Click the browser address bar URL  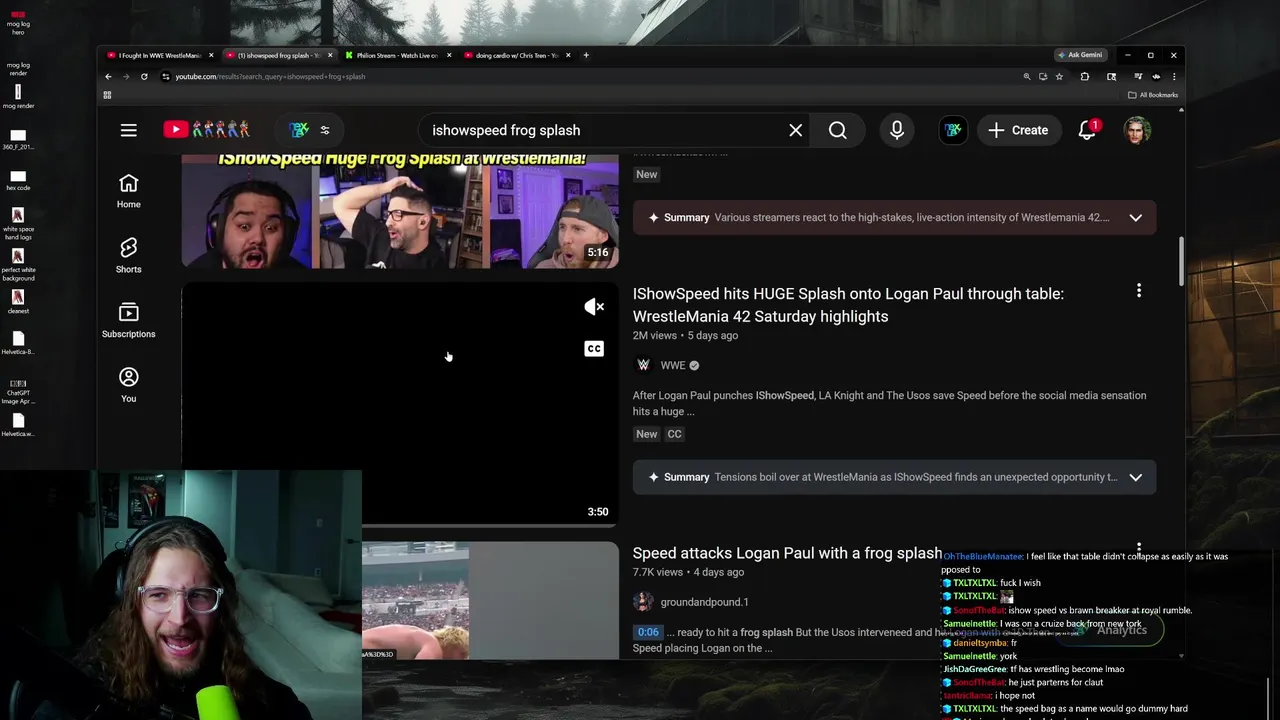pos(270,76)
